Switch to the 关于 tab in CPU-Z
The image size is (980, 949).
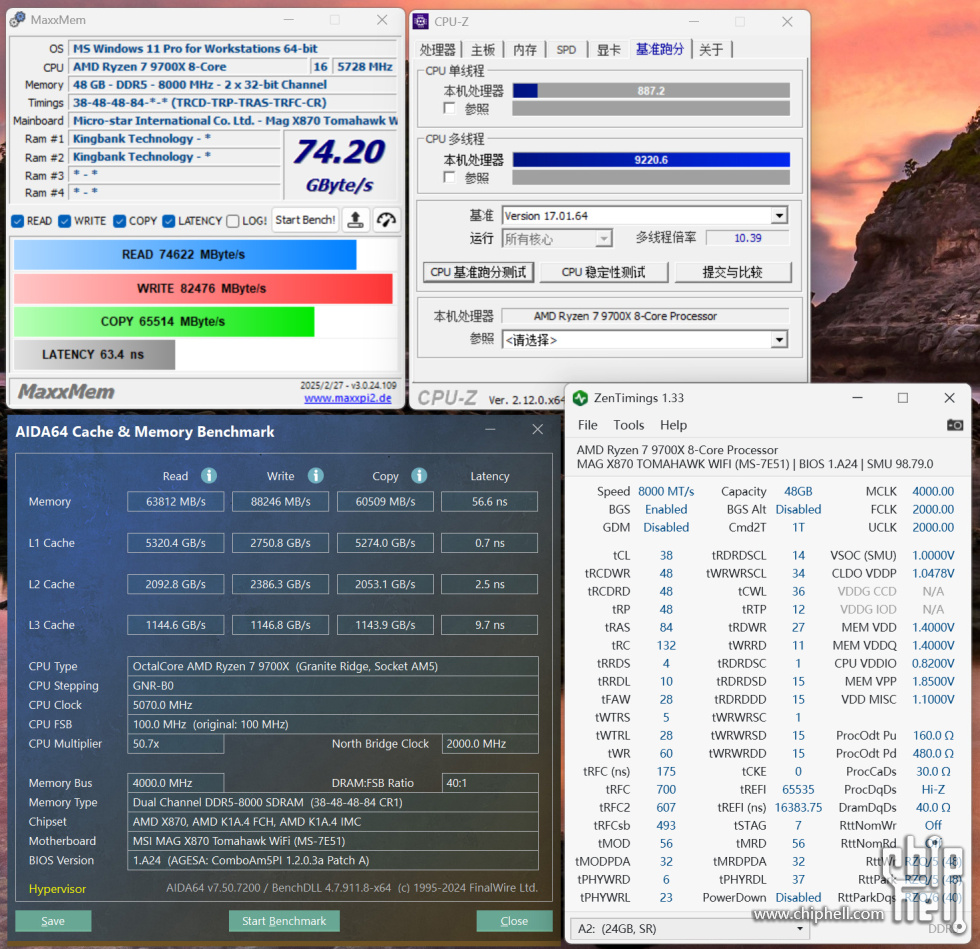coord(711,49)
